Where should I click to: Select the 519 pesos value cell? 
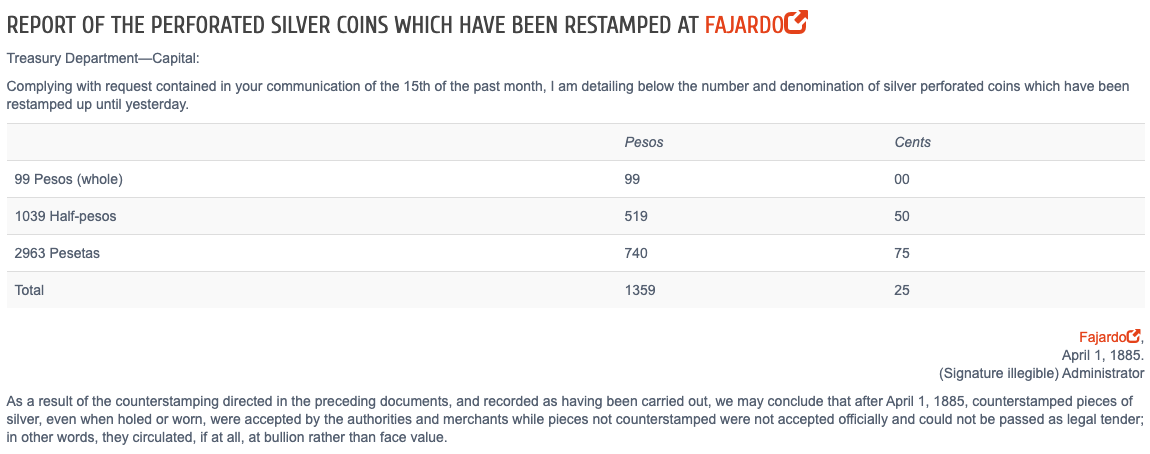636,216
